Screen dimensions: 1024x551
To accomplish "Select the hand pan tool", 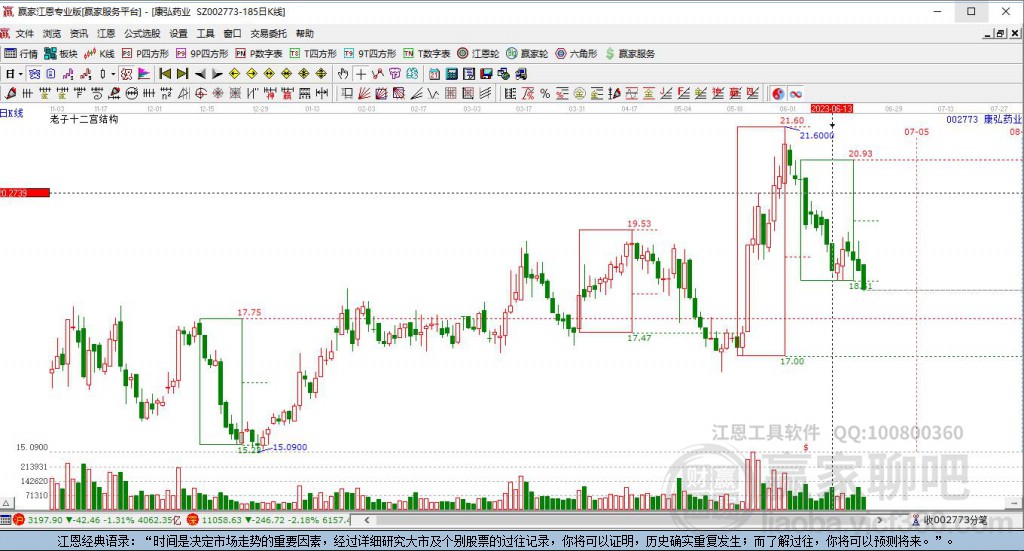I will point(343,74).
